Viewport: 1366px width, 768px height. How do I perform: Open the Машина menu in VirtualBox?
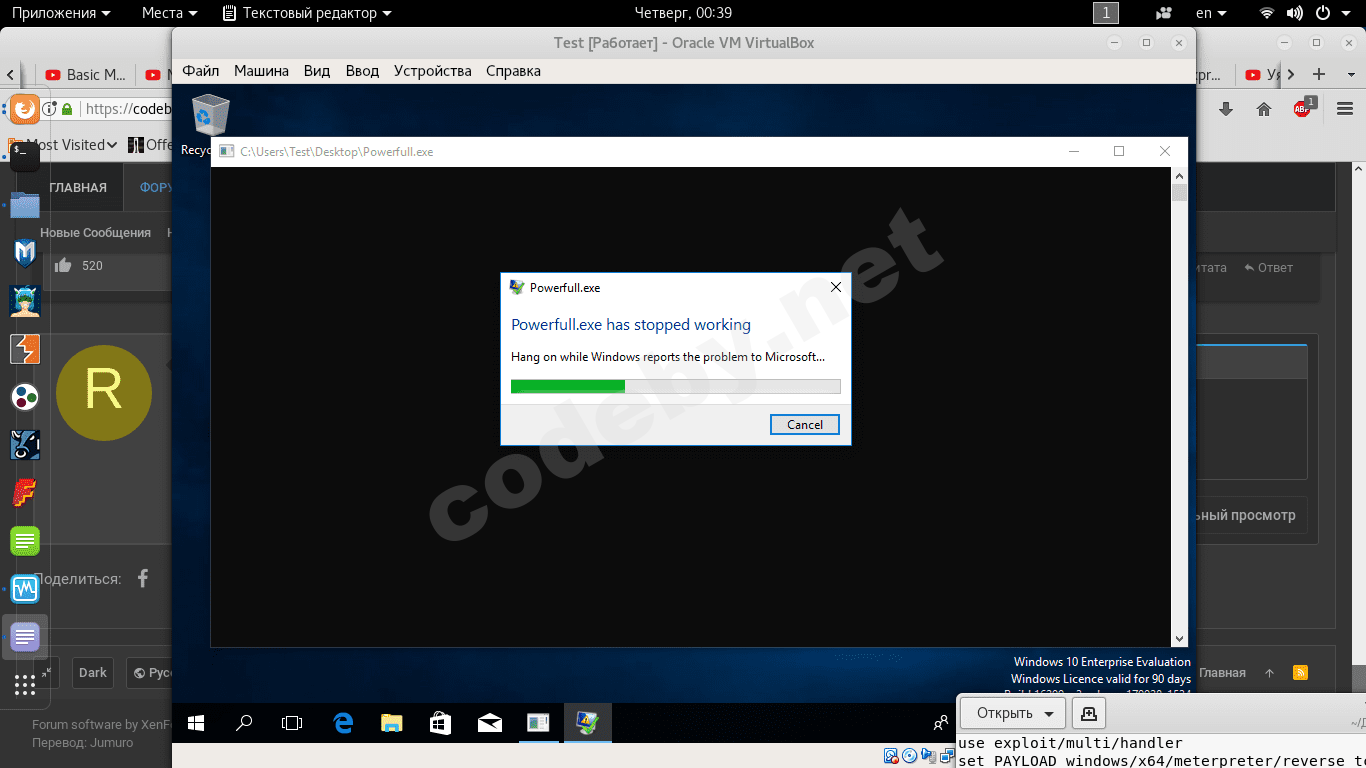(x=261, y=71)
